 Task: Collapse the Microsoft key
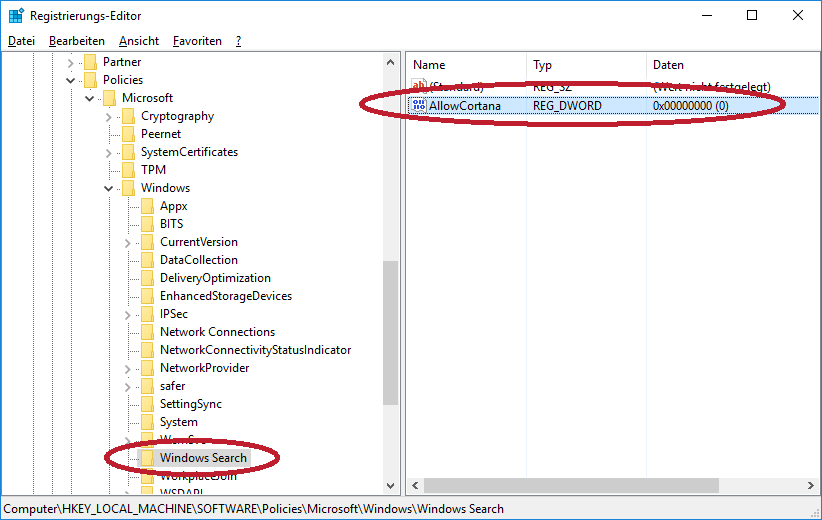(x=90, y=99)
